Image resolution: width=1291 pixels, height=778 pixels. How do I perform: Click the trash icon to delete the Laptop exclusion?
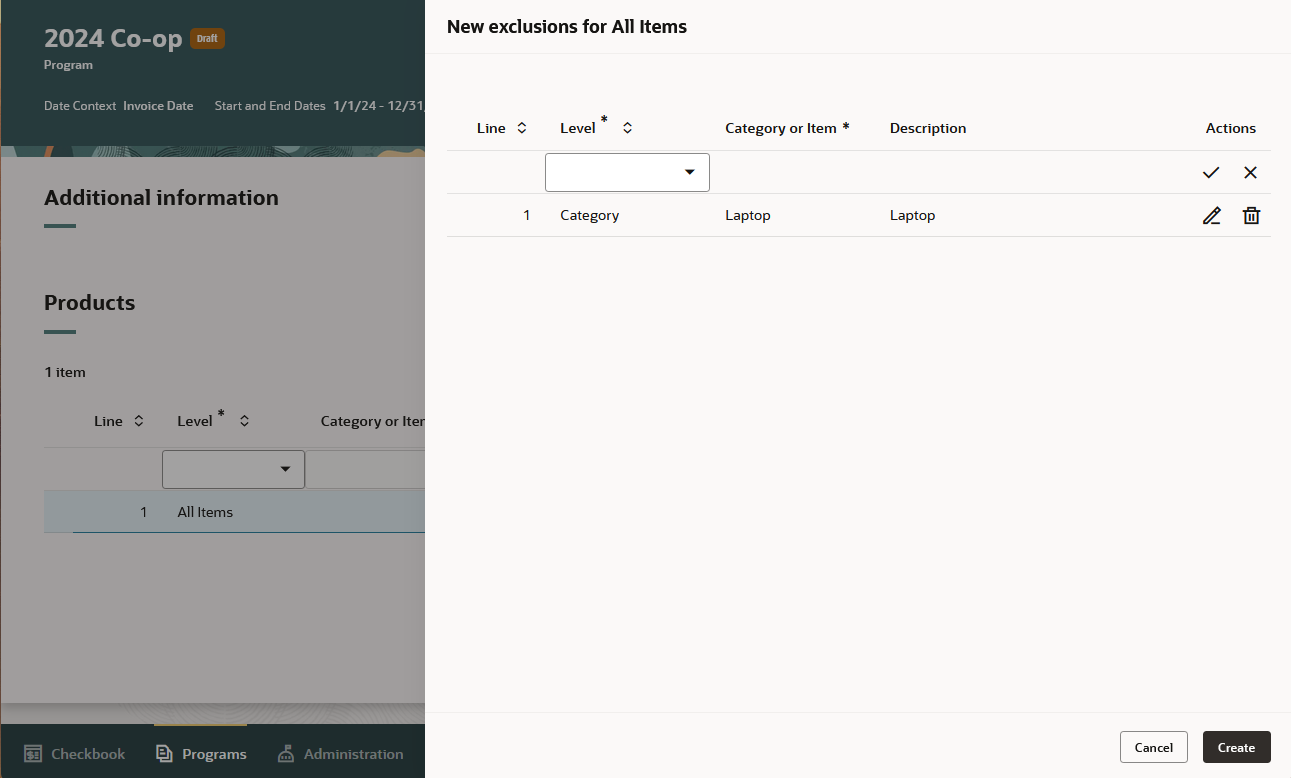[x=1250, y=215]
